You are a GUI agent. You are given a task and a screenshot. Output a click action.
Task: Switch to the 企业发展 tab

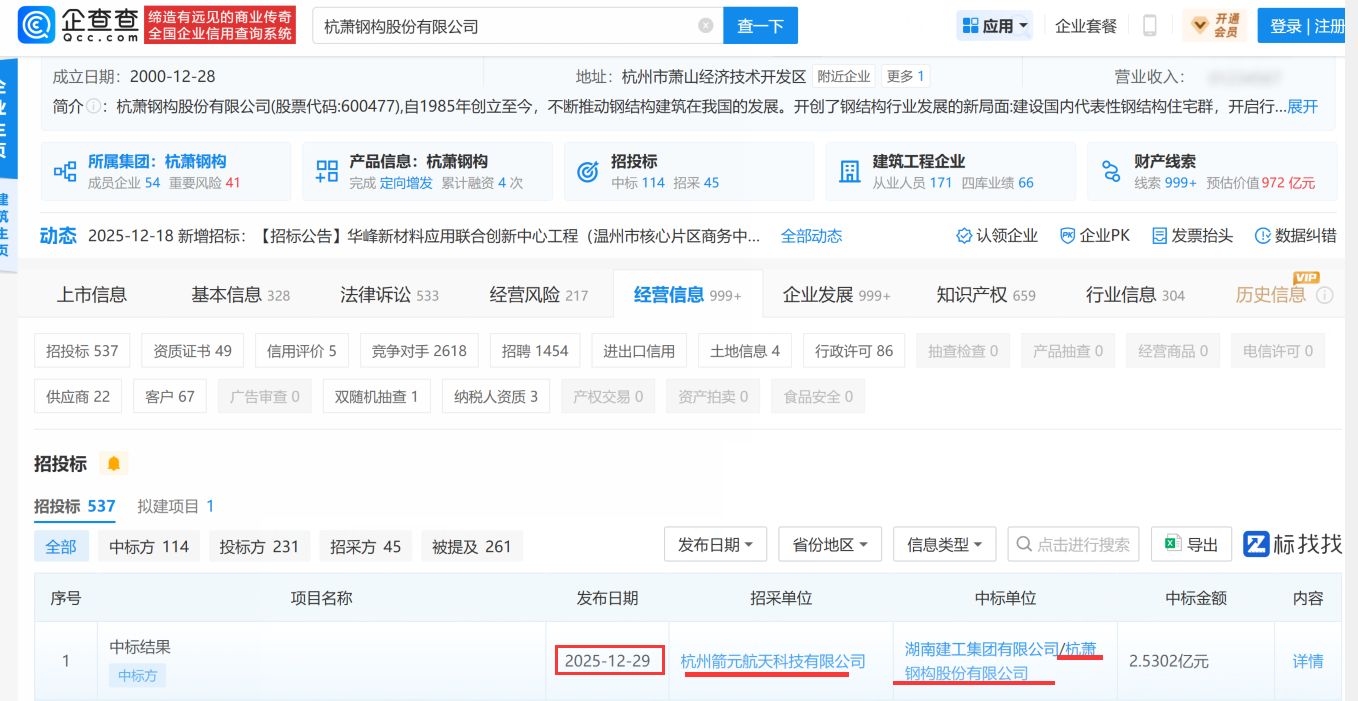(836, 294)
